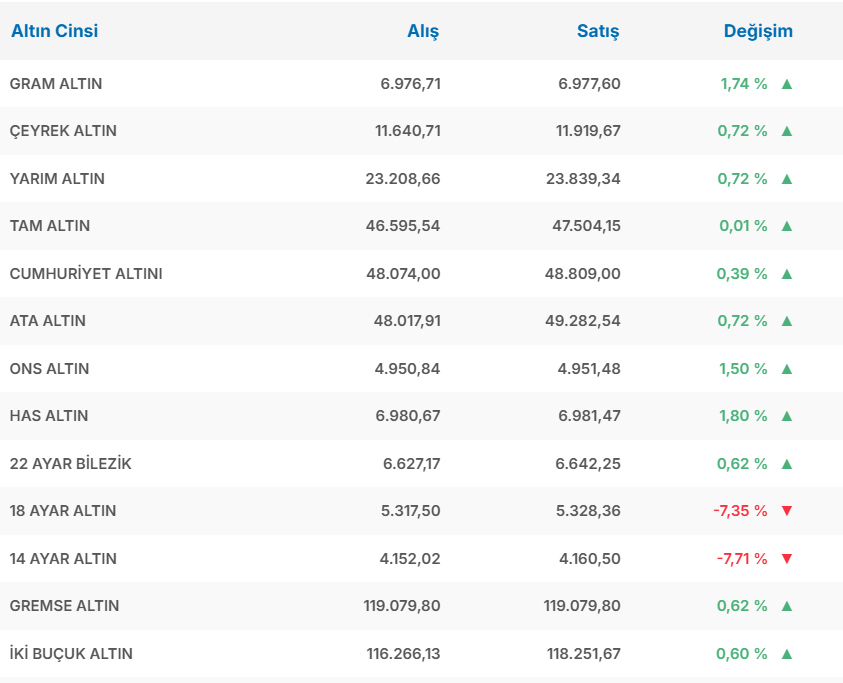Click the up arrow for CUMHURİYET ALTINI
Screen dimensions: 843x683
click(786, 274)
